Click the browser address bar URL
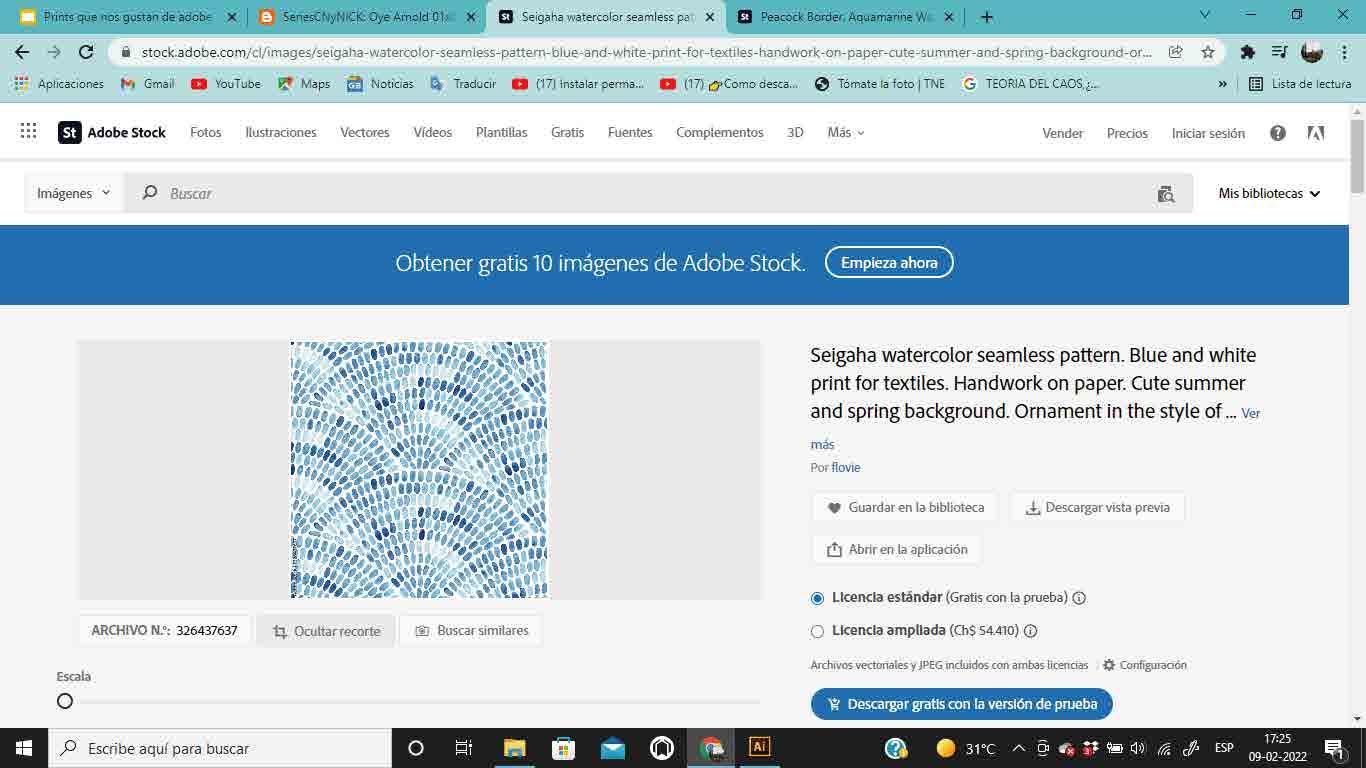Viewport: 1366px width, 768px height. (648, 52)
